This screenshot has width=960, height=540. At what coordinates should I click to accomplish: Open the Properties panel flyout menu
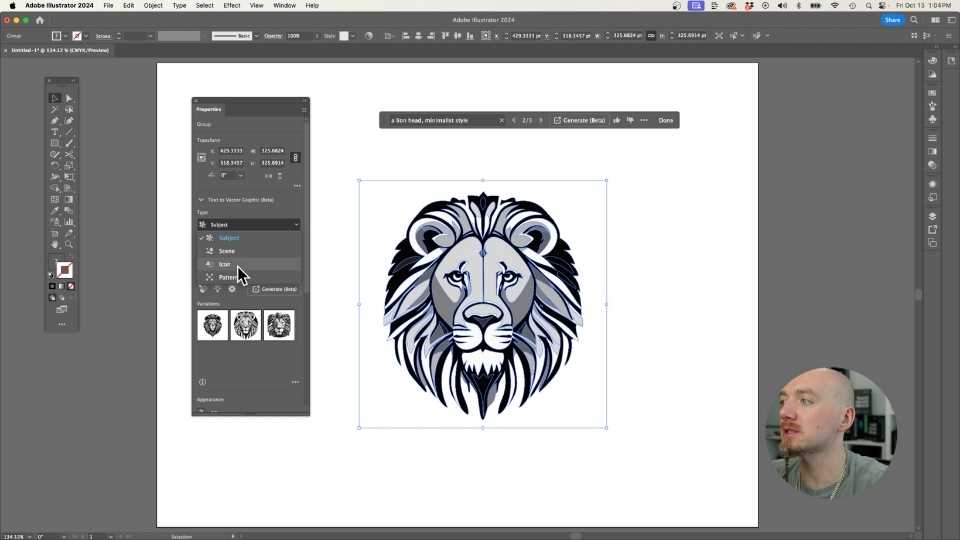[304, 110]
